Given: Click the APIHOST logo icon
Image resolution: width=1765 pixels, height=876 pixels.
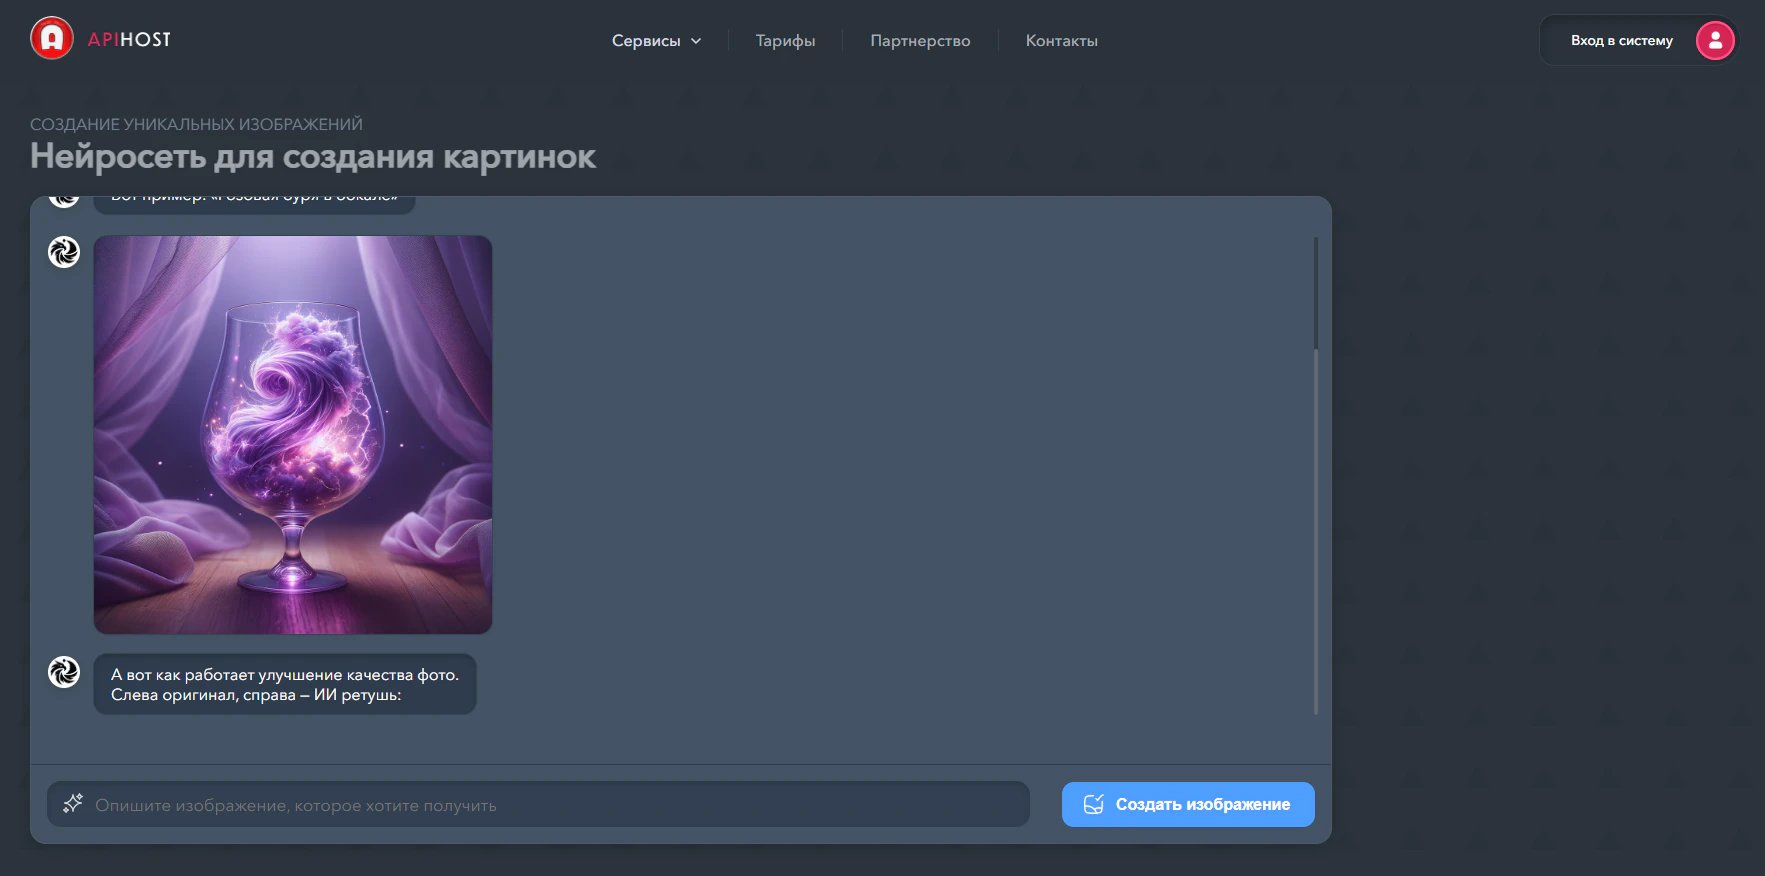Looking at the screenshot, I should (x=52, y=39).
